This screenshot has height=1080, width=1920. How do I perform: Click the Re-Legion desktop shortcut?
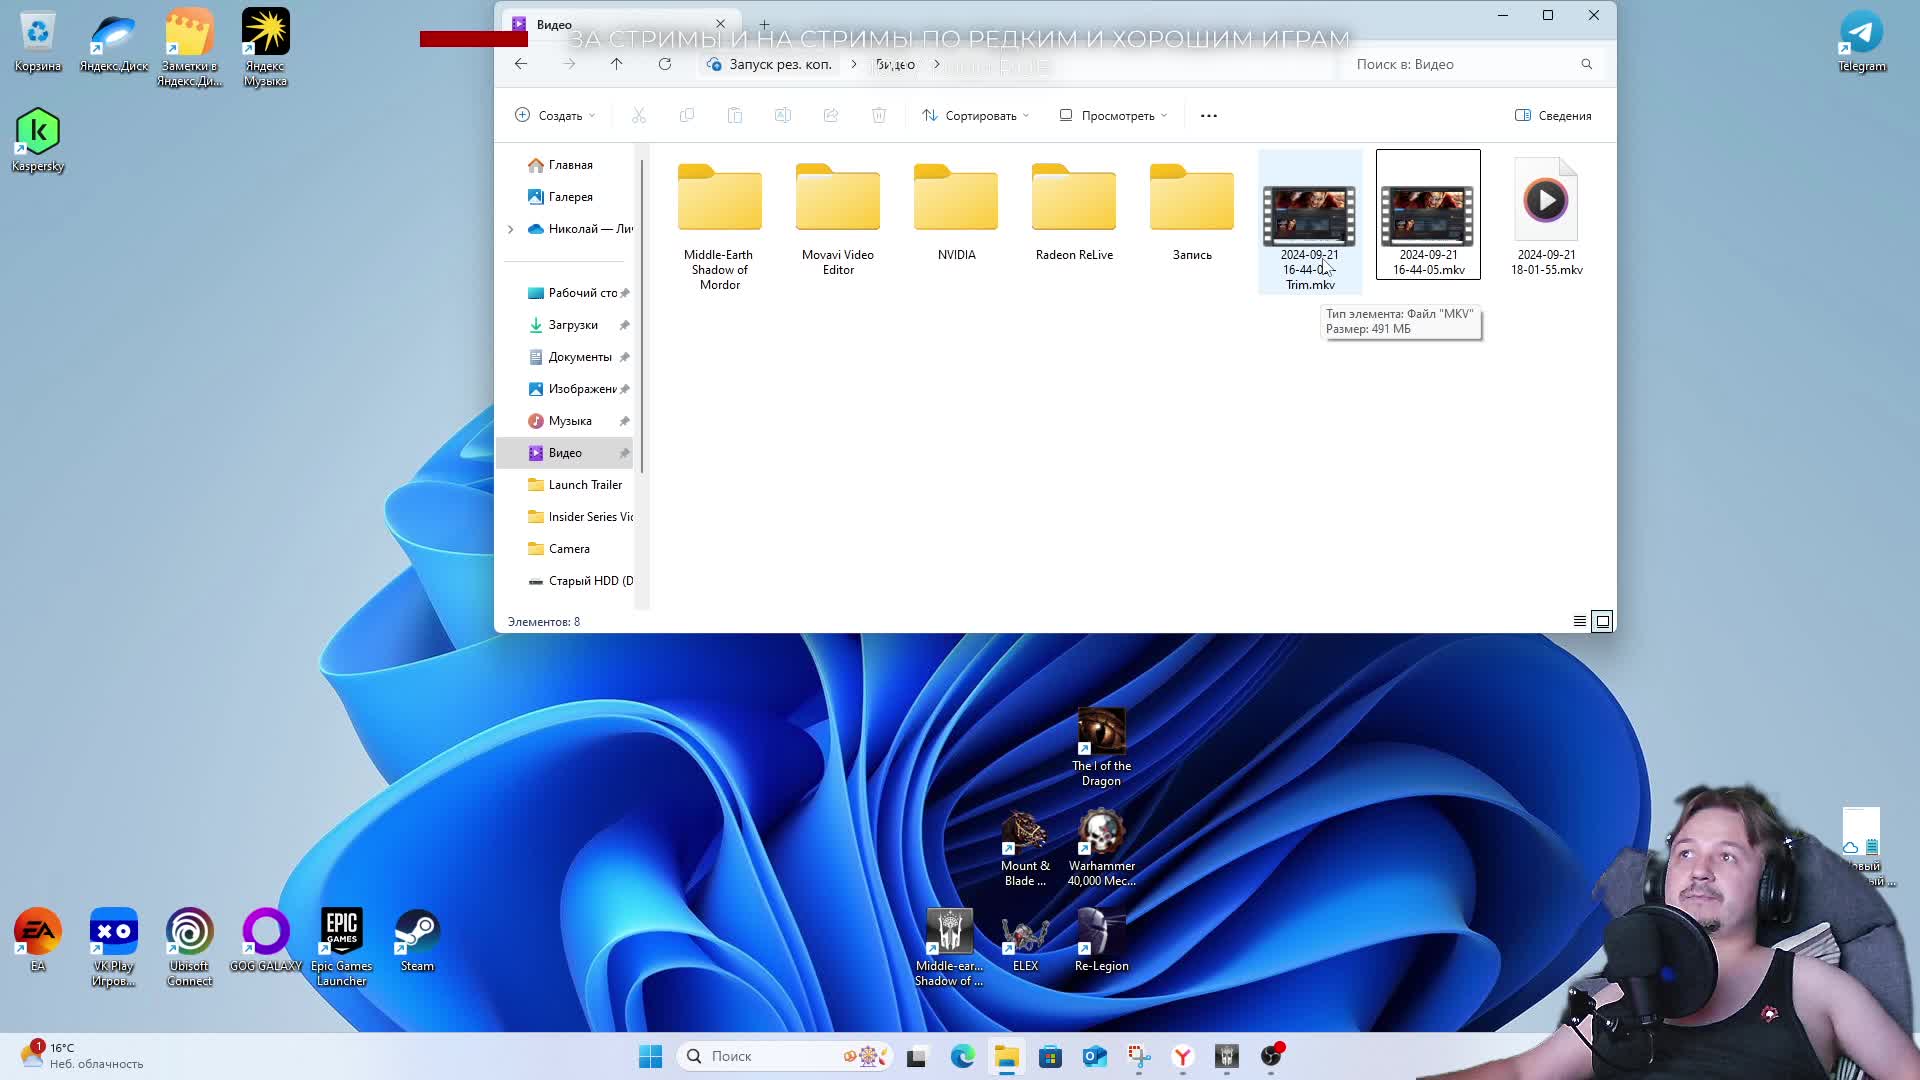(1101, 941)
